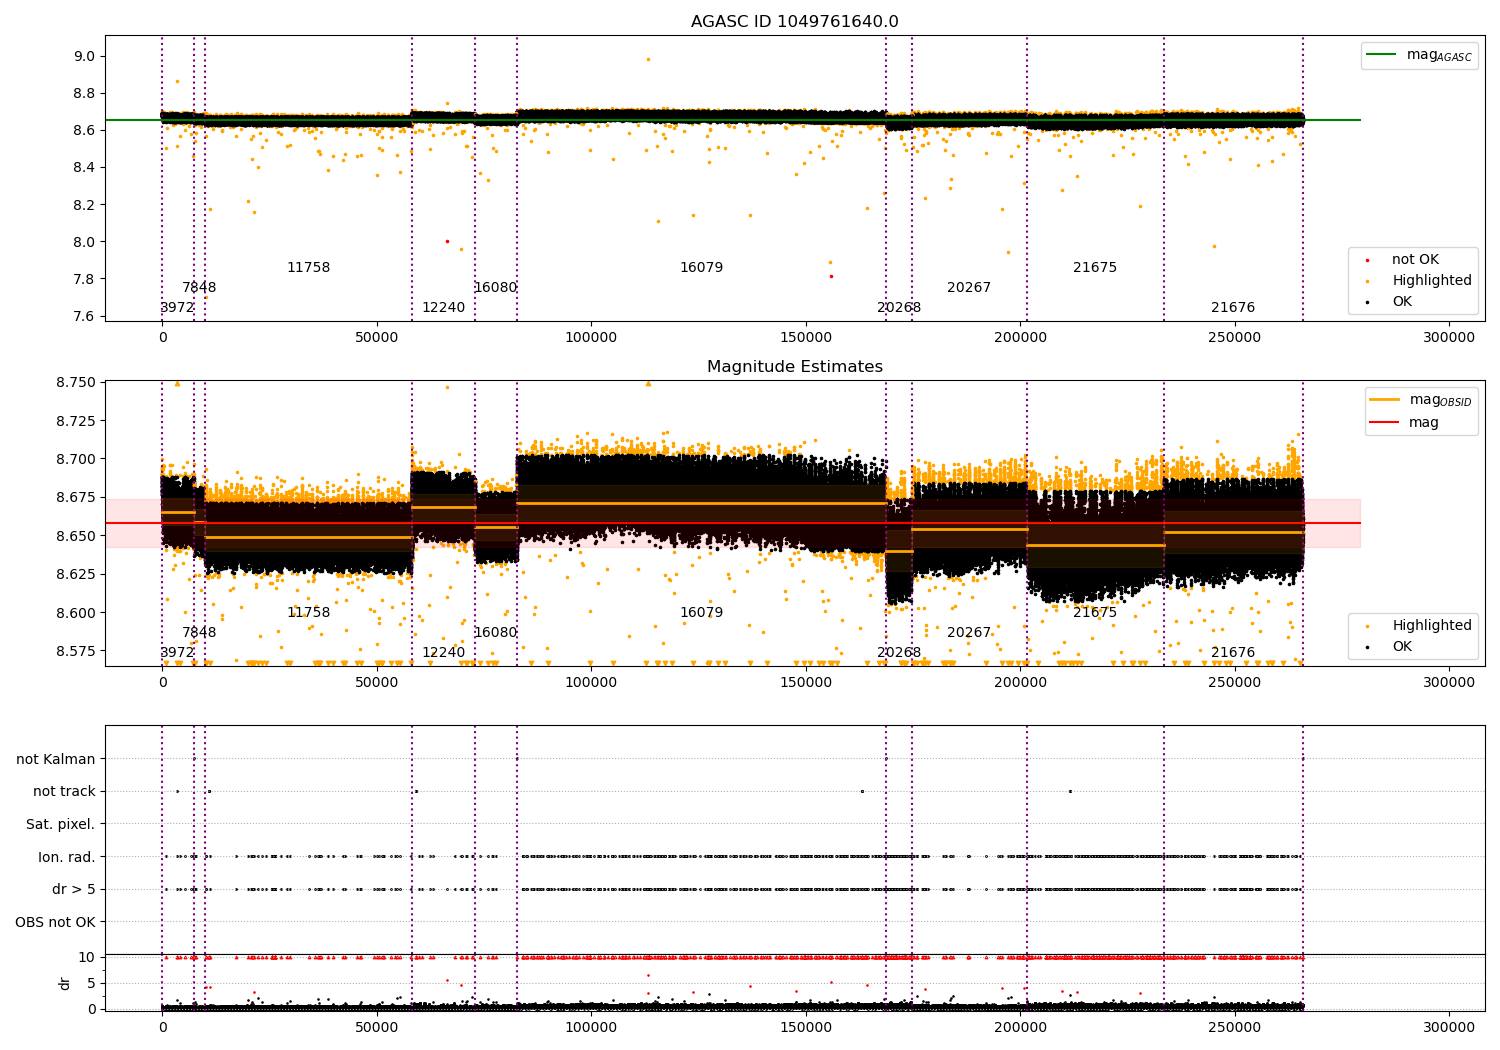
Task: Select the mag OBSID legend entry
Action: 1421,400
